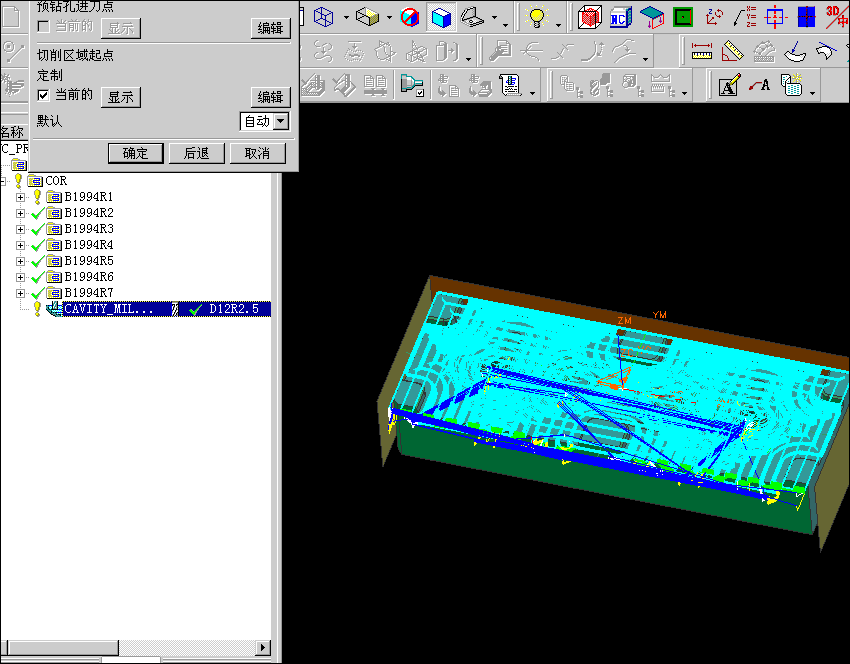Select the CAVITY_MIL operation in the tree
Image resolution: width=850 pixels, height=664 pixels.
[110, 309]
